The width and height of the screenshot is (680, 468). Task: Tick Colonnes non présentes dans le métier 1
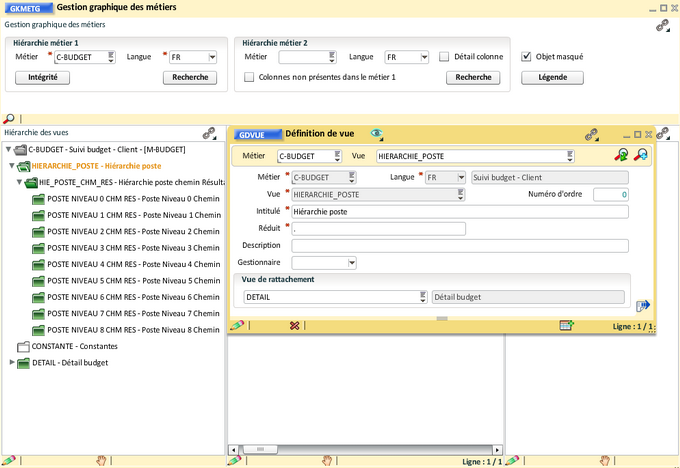(249, 77)
